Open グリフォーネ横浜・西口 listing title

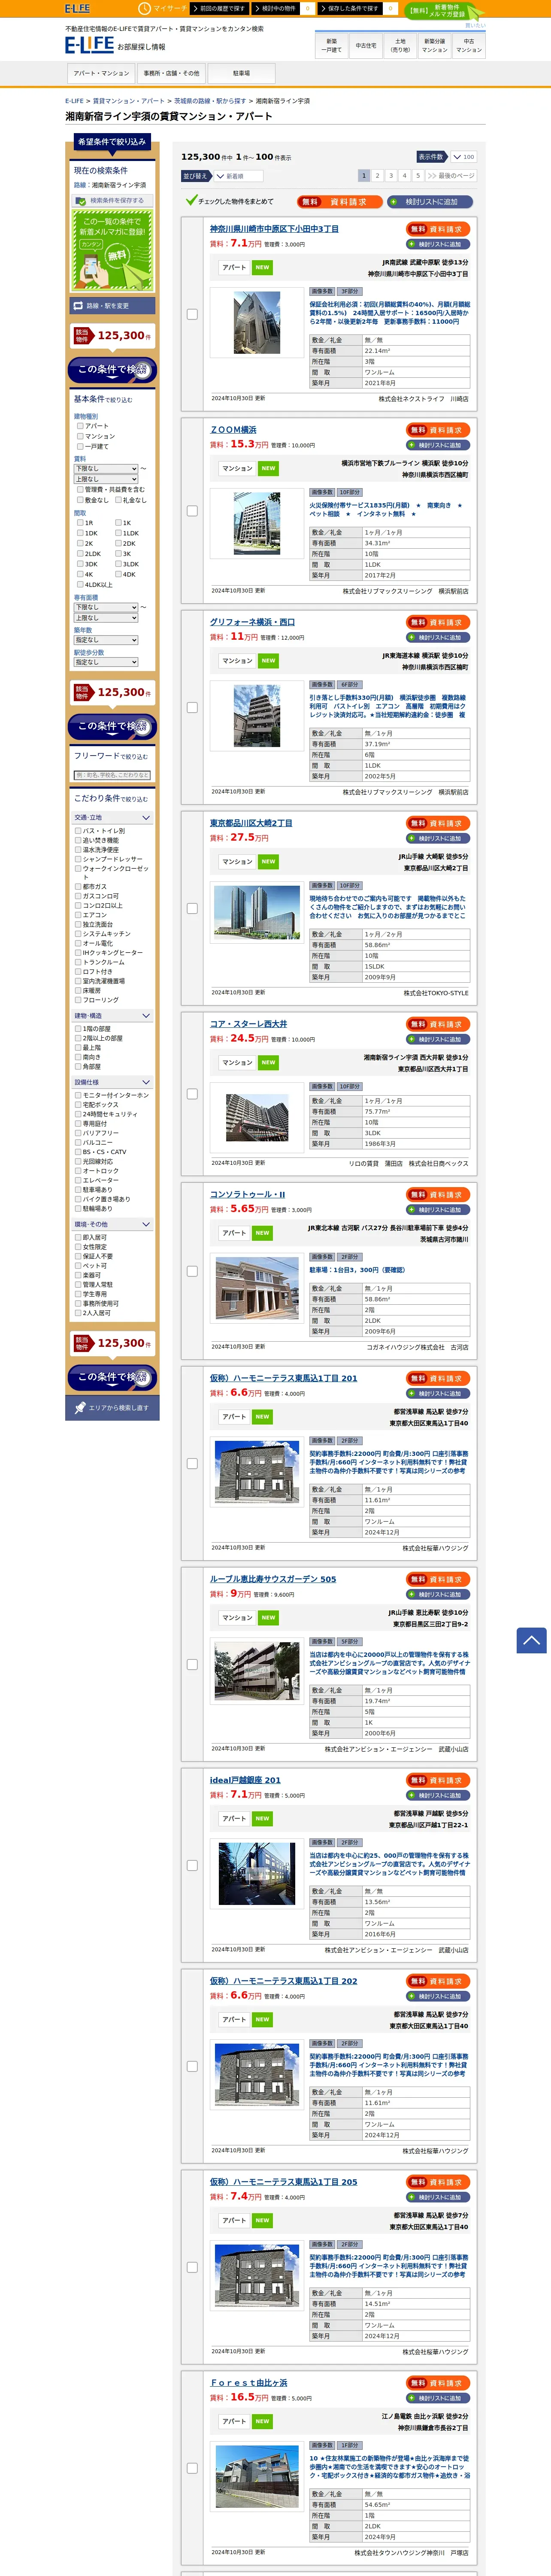pyautogui.click(x=252, y=622)
